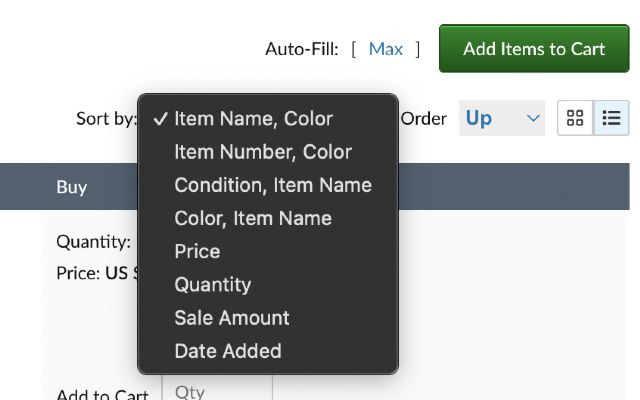Switch to grid view icon
640x400 pixels.
575,118
